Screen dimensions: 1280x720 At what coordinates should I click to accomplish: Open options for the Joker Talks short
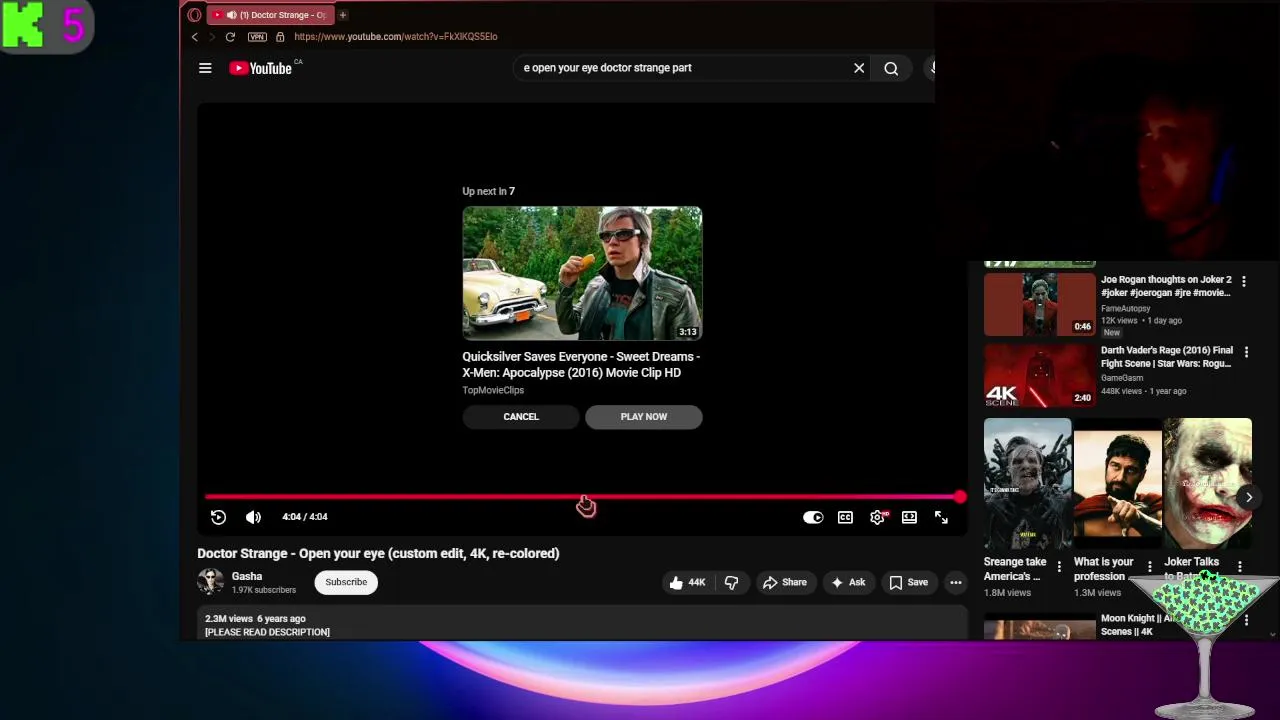tap(1240, 567)
